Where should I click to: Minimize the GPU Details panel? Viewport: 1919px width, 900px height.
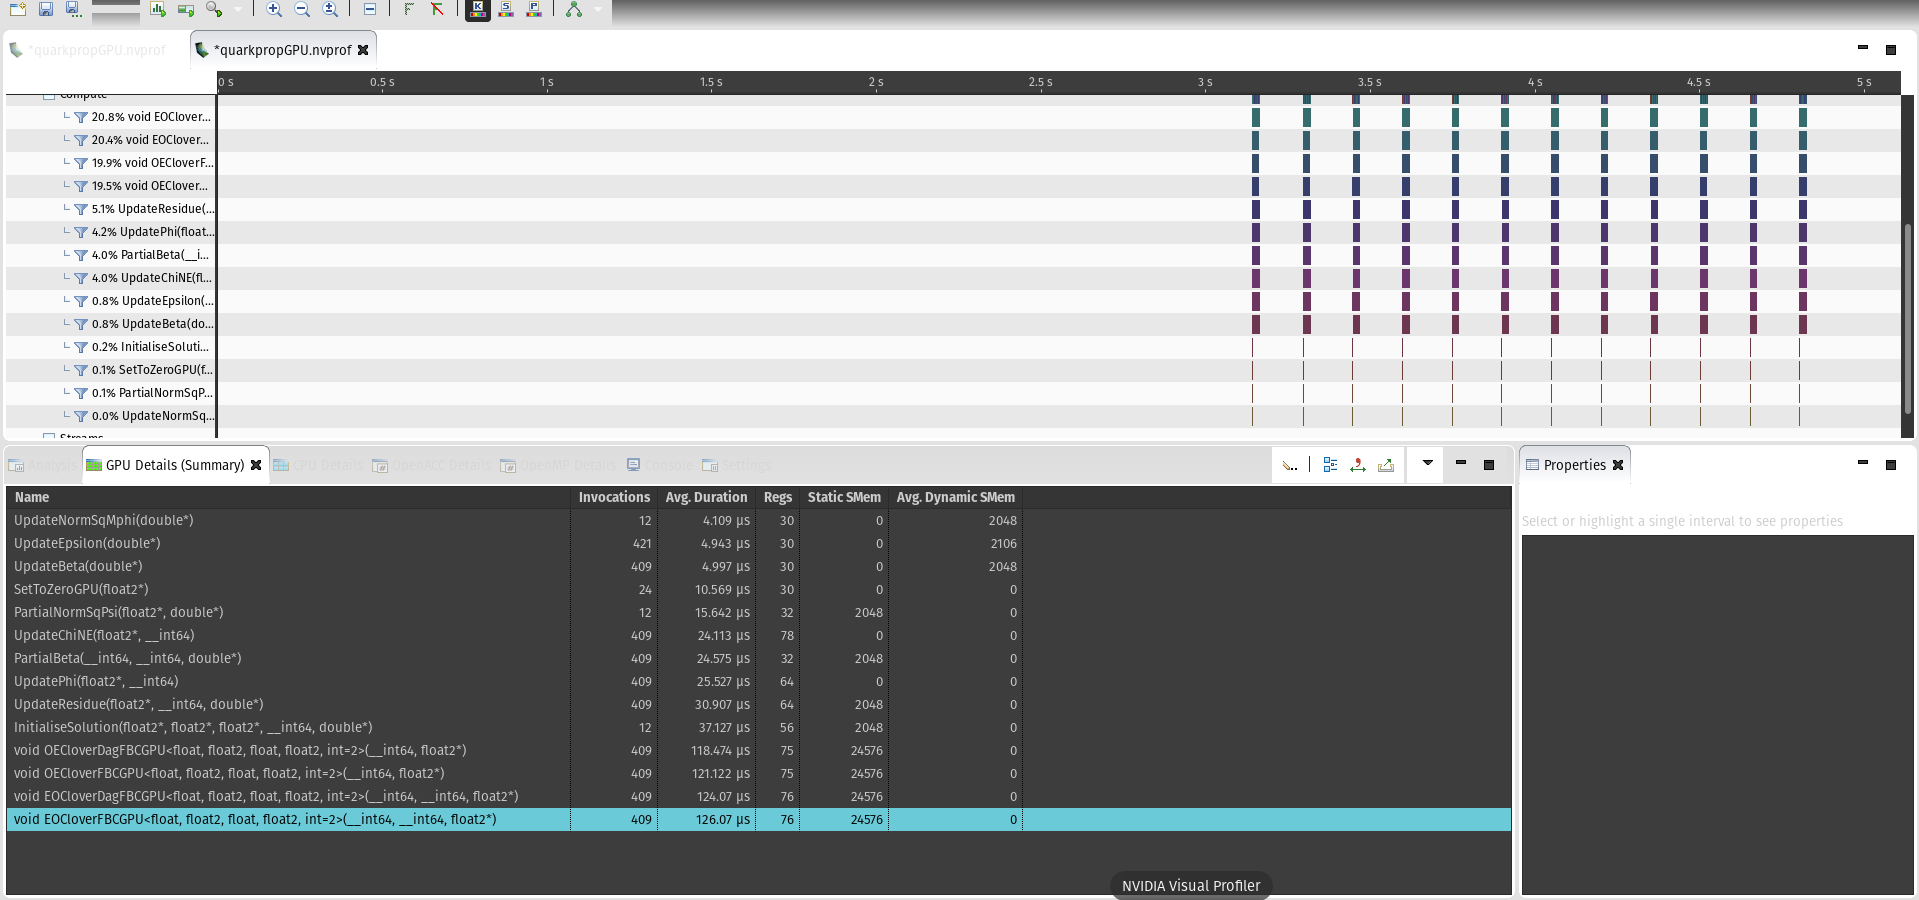tap(1460, 463)
